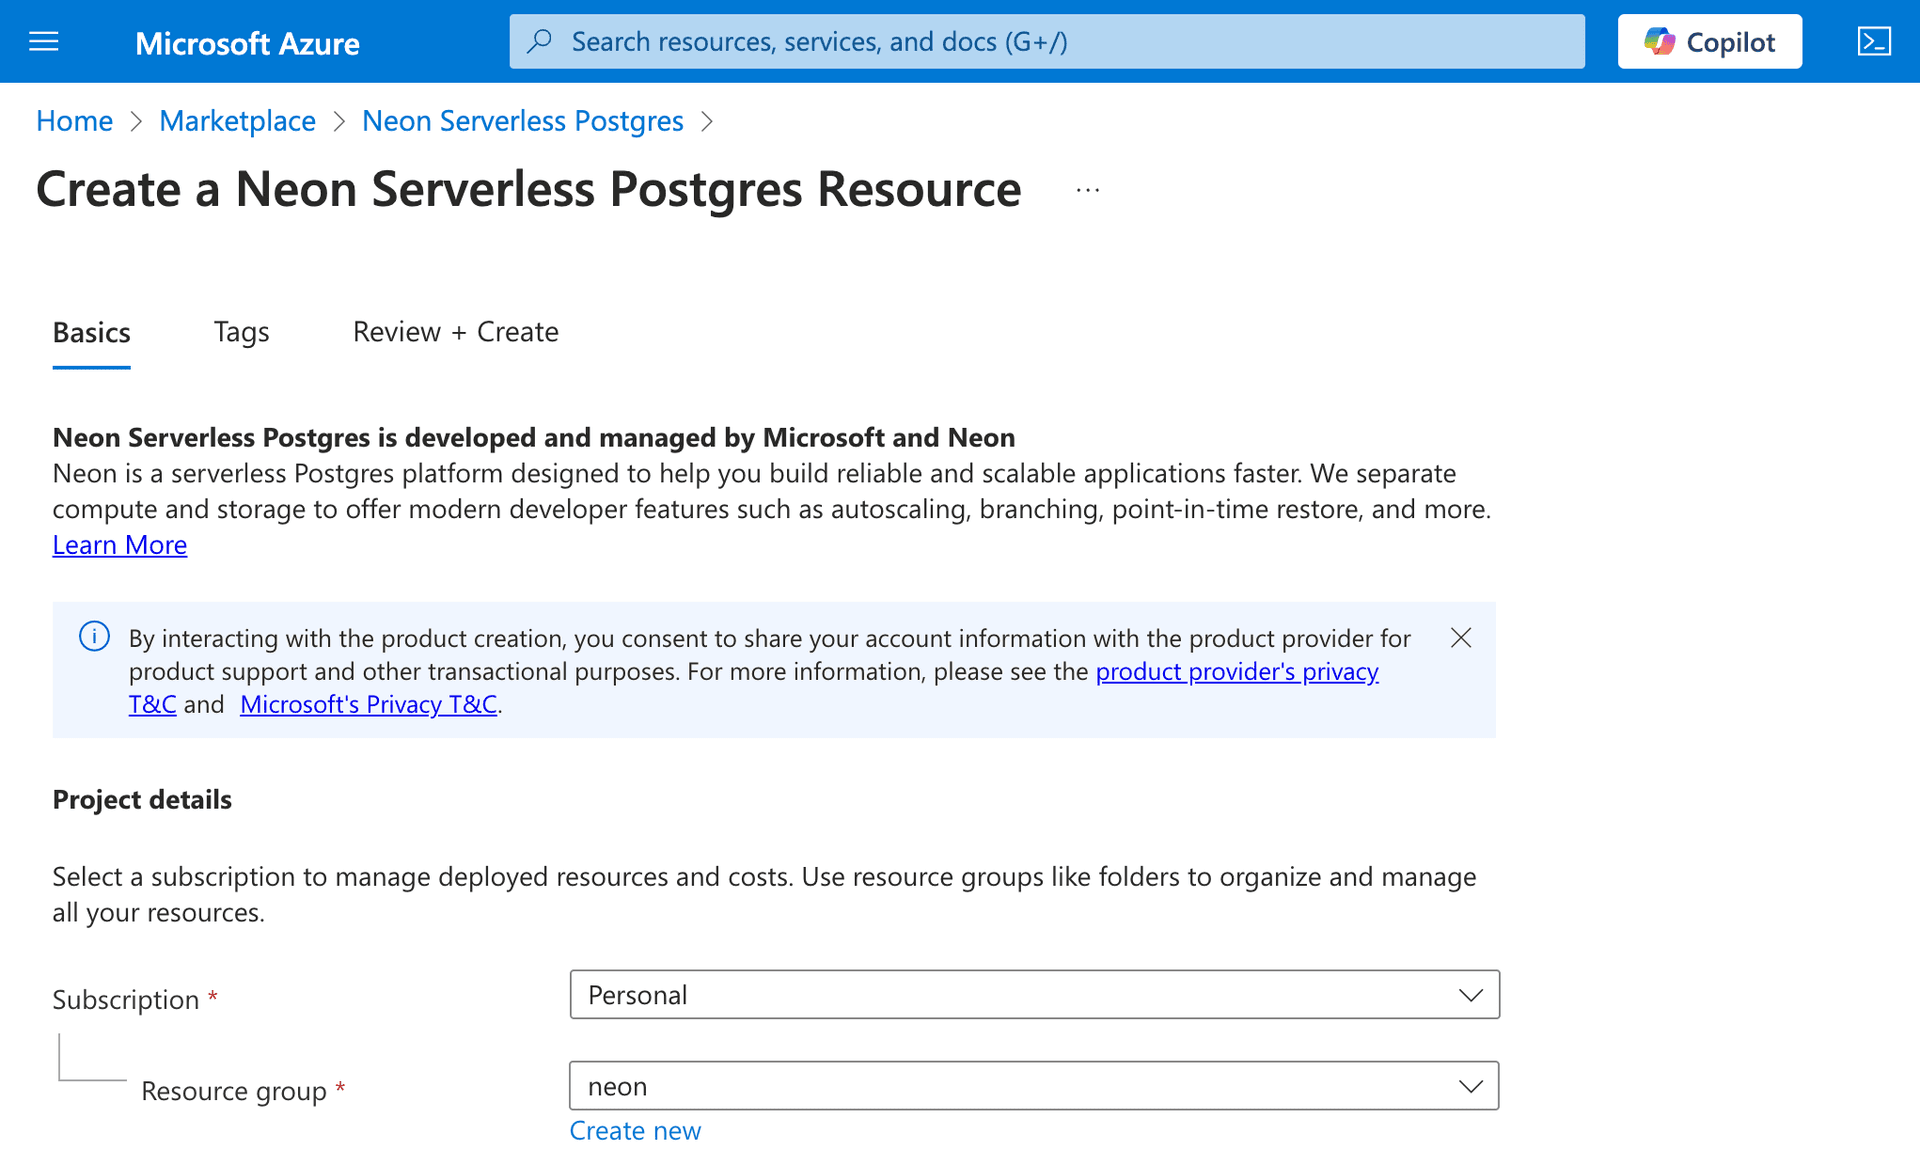Image resolution: width=1920 pixels, height=1166 pixels.
Task: Open the Review + Create tab
Action: (x=456, y=331)
